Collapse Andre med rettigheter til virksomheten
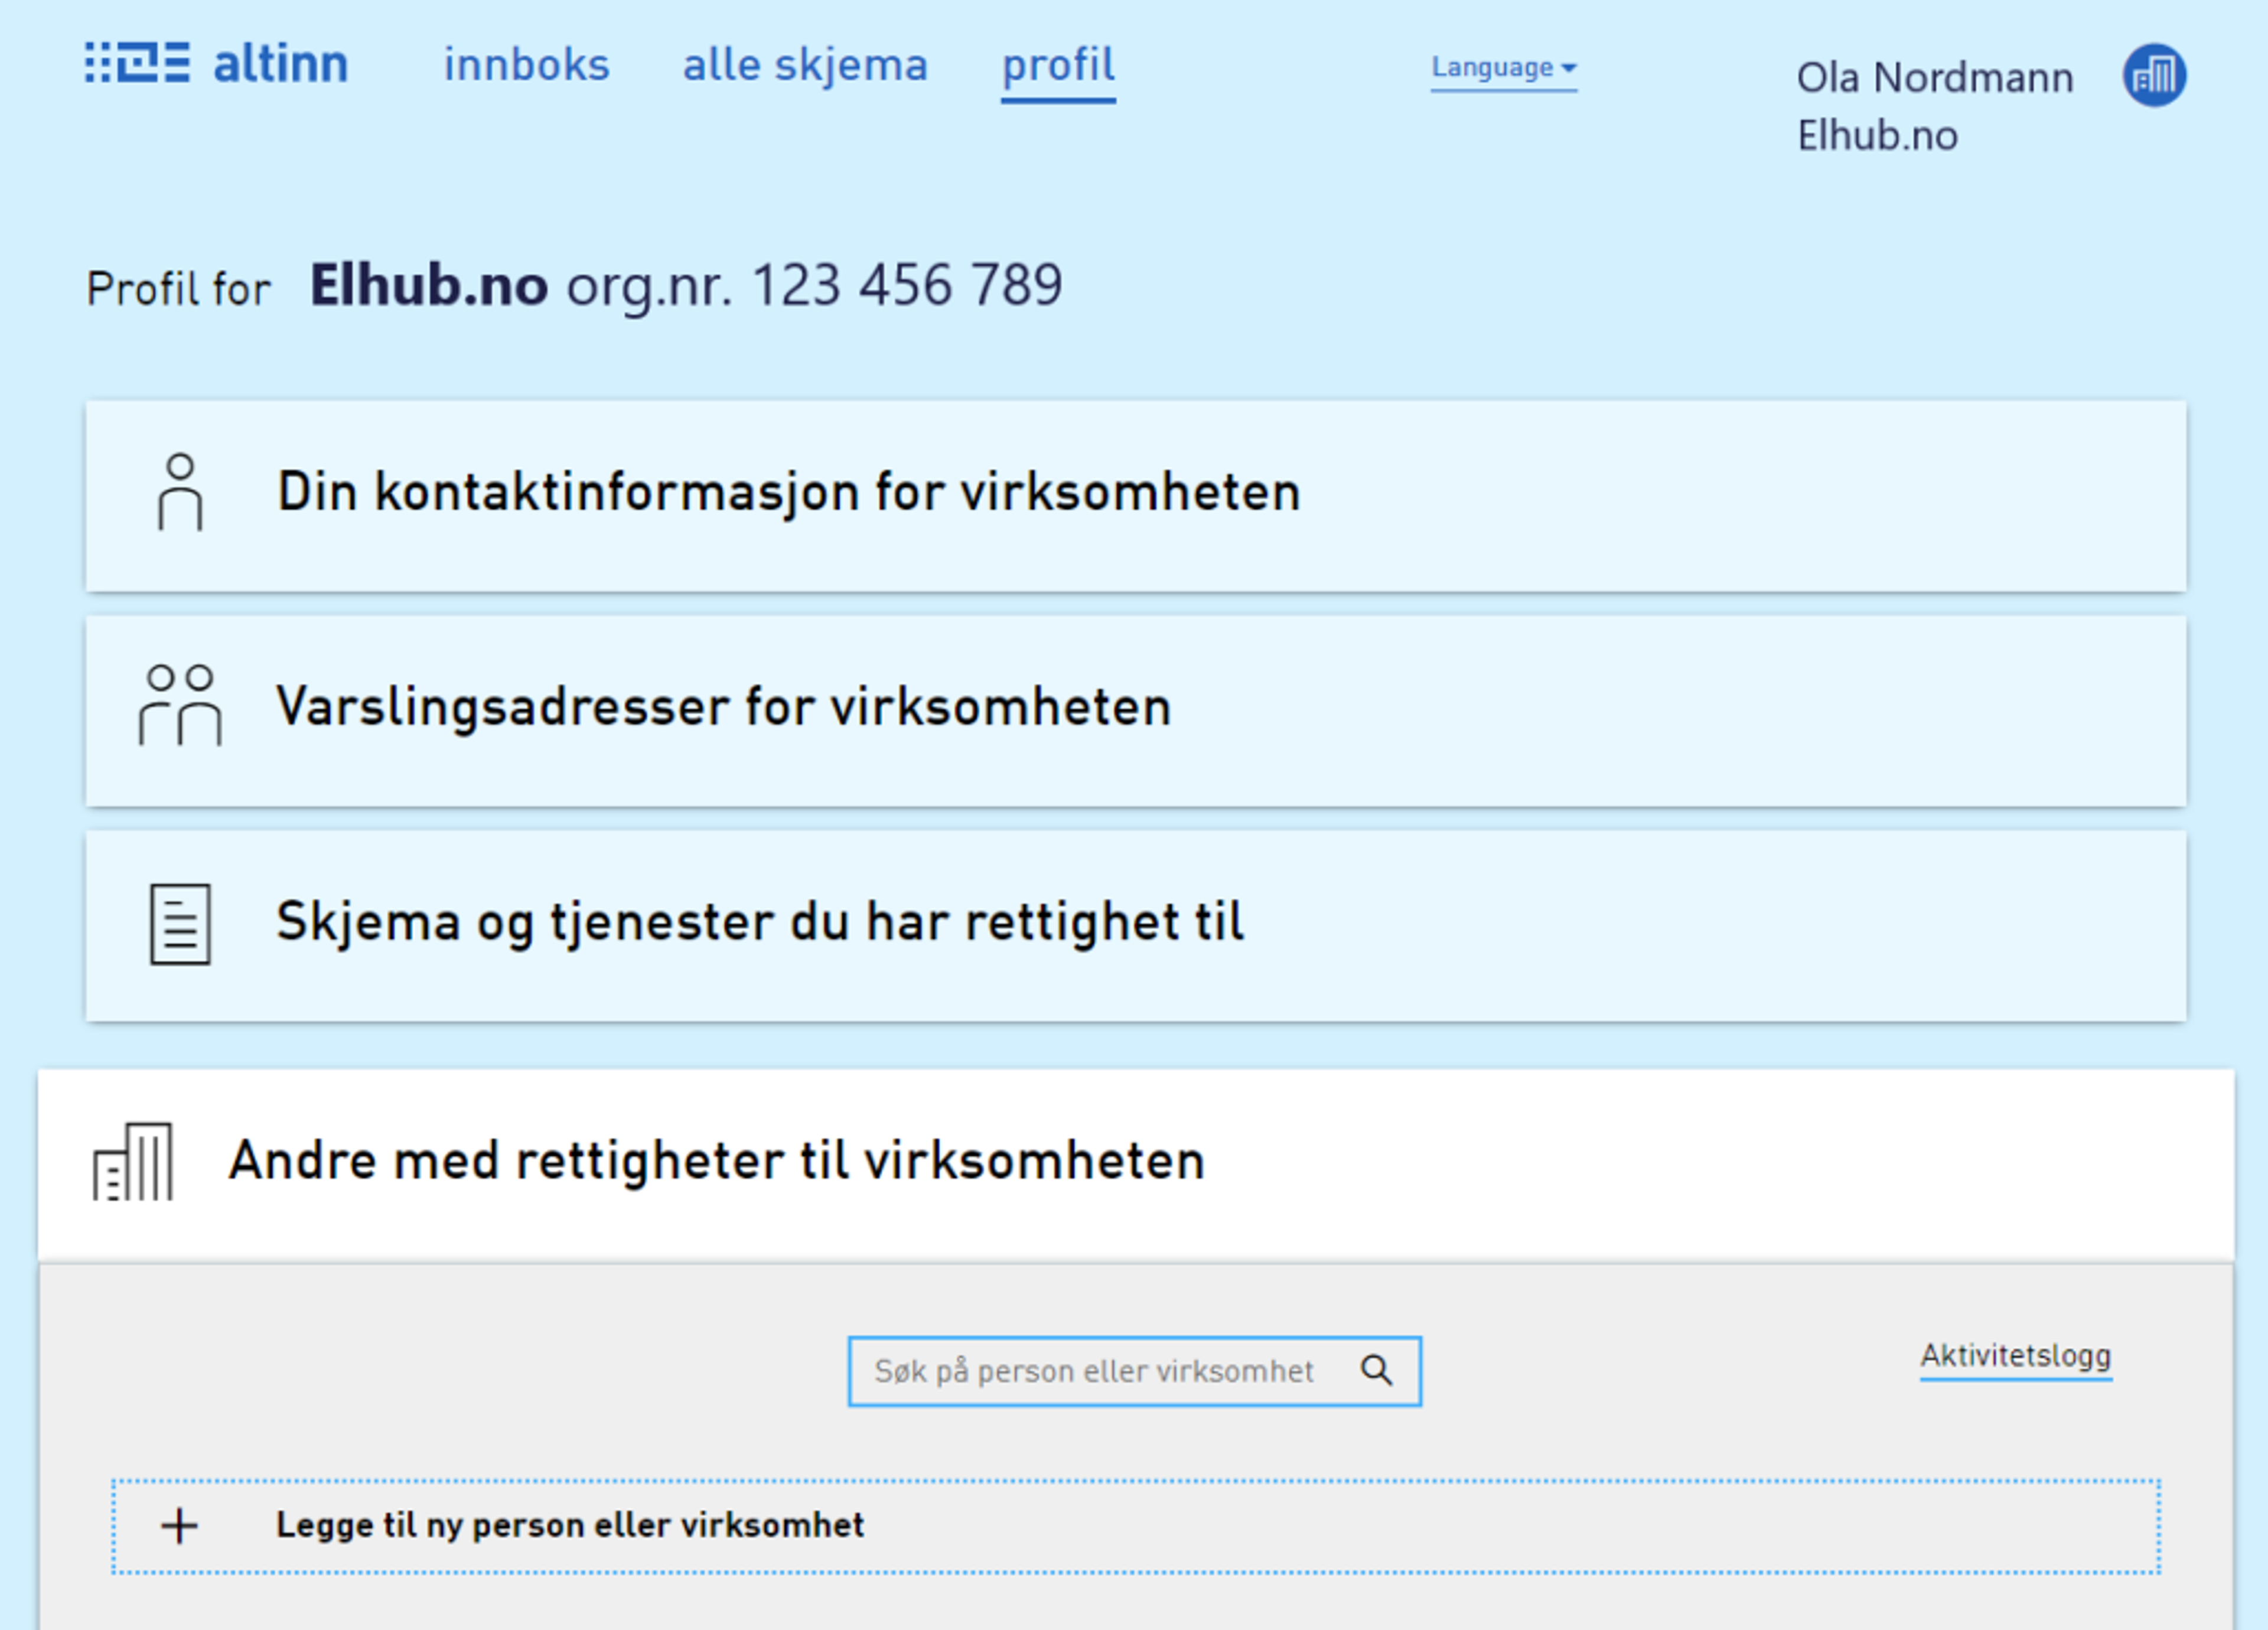 click(x=716, y=1161)
